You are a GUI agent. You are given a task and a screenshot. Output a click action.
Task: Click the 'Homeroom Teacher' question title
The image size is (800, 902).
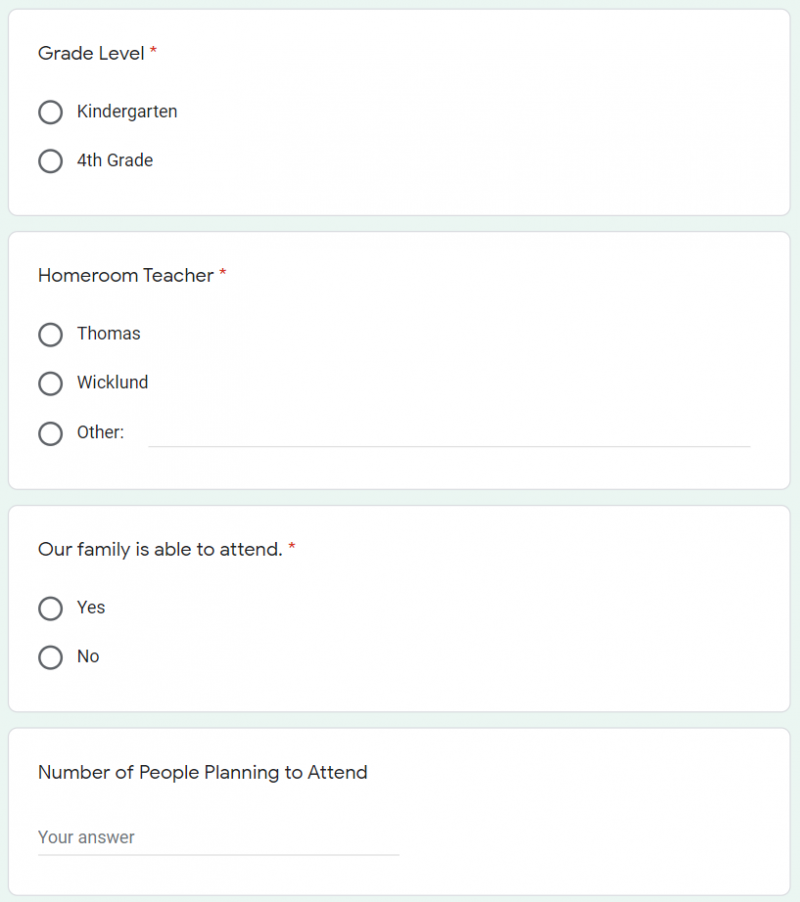(125, 276)
